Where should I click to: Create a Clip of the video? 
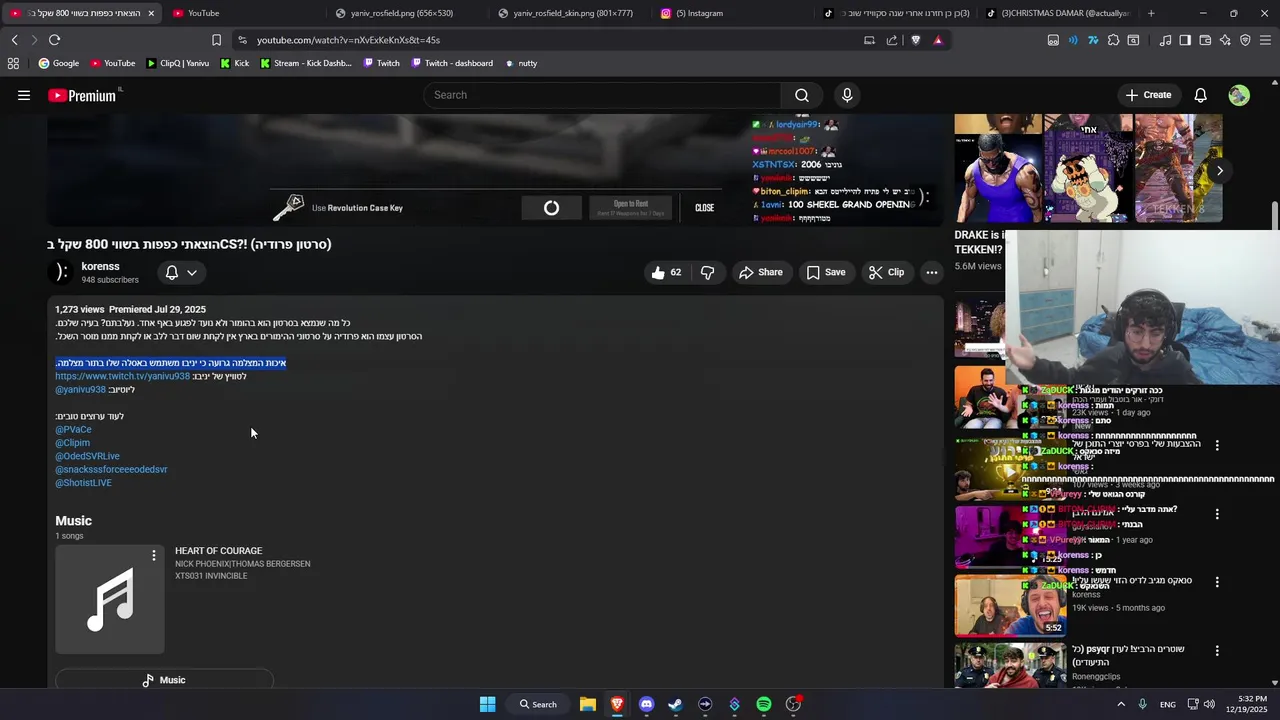[x=886, y=272]
